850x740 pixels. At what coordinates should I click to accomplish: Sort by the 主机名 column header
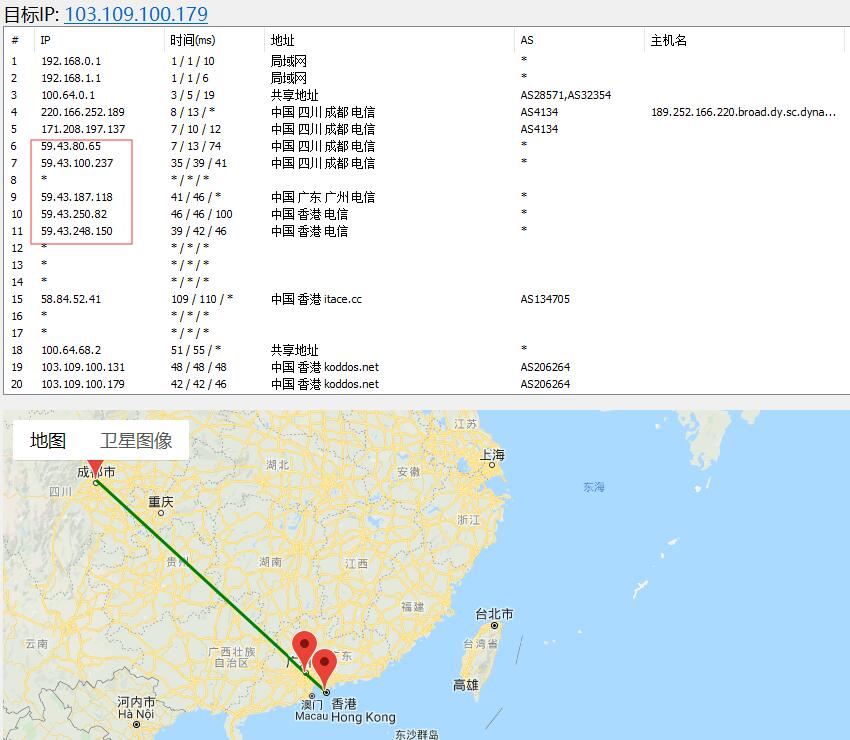coord(668,40)
